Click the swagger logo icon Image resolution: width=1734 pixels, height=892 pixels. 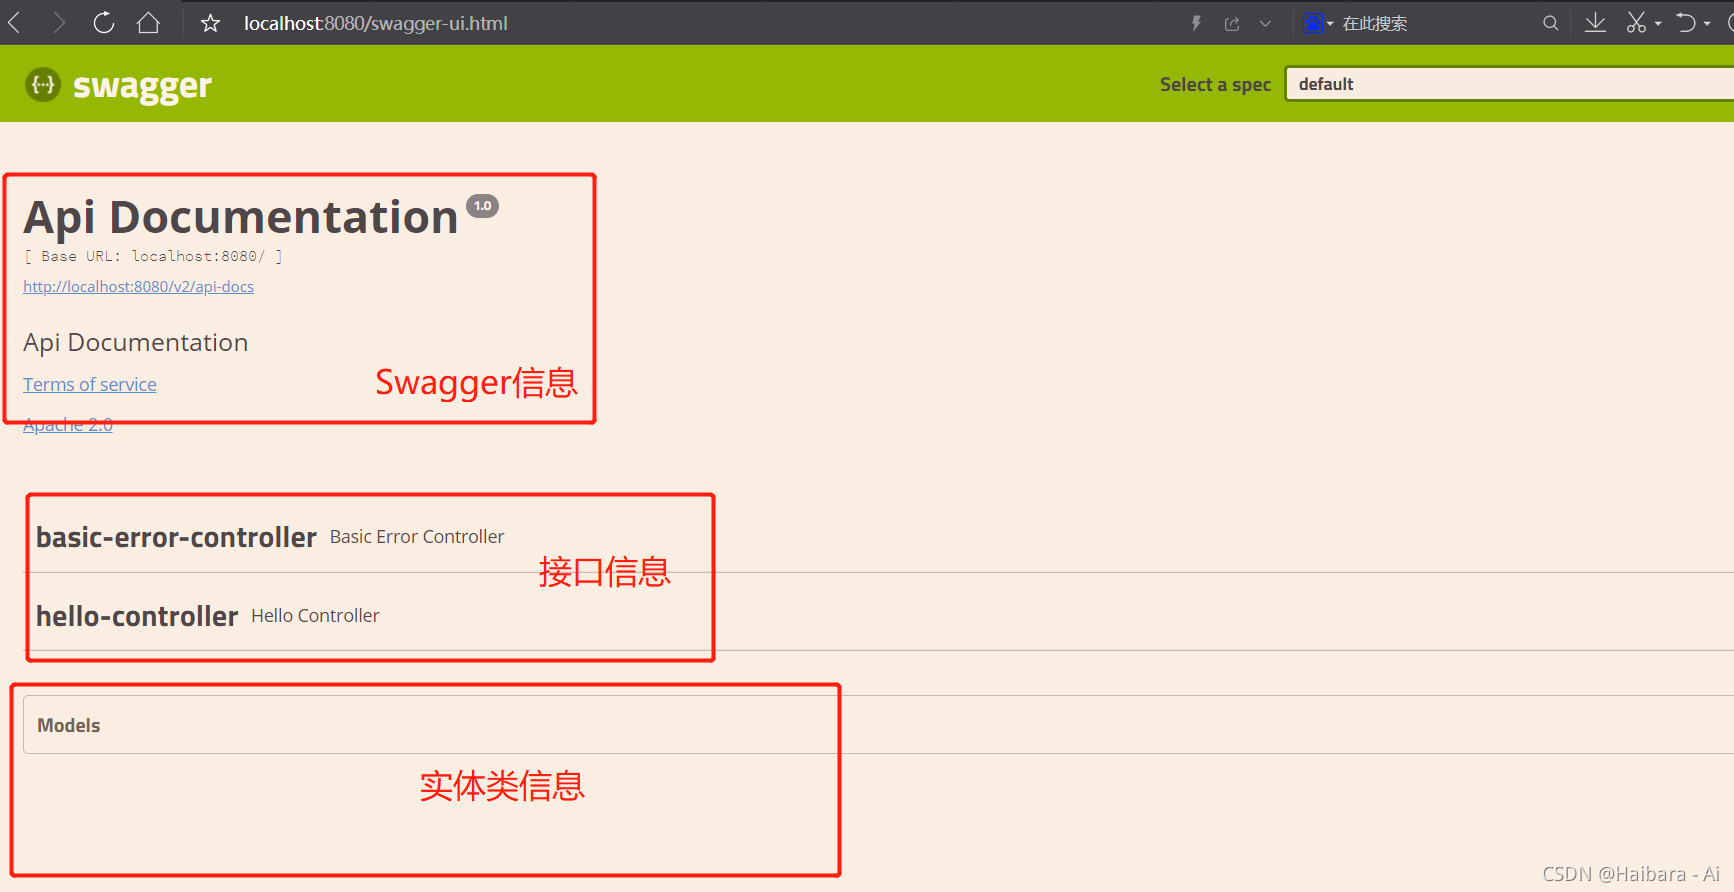[x=43, y=85]
